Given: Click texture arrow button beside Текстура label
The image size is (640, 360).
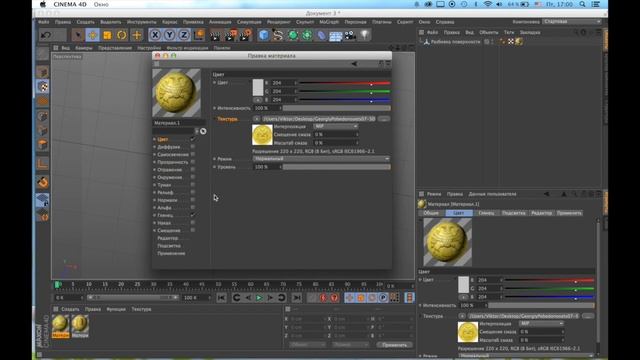Looking at the screenshot, I should [x=256, y=119].
